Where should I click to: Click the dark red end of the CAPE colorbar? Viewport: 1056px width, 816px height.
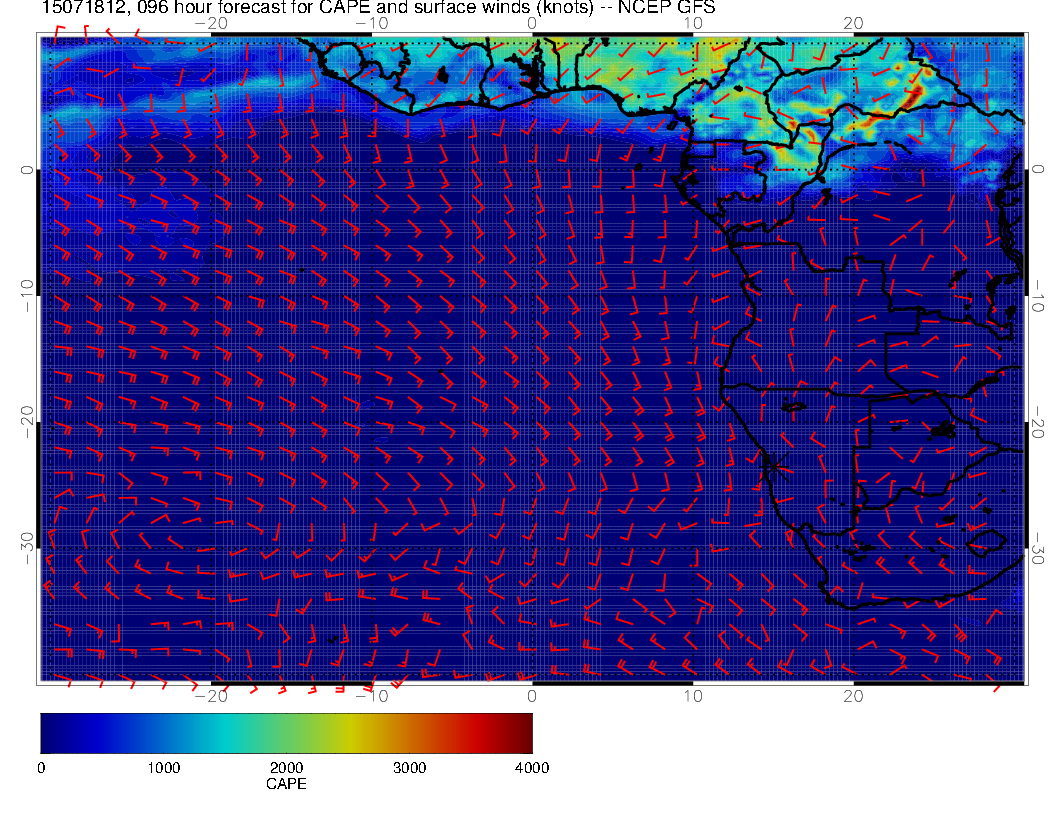click(524, 732)
